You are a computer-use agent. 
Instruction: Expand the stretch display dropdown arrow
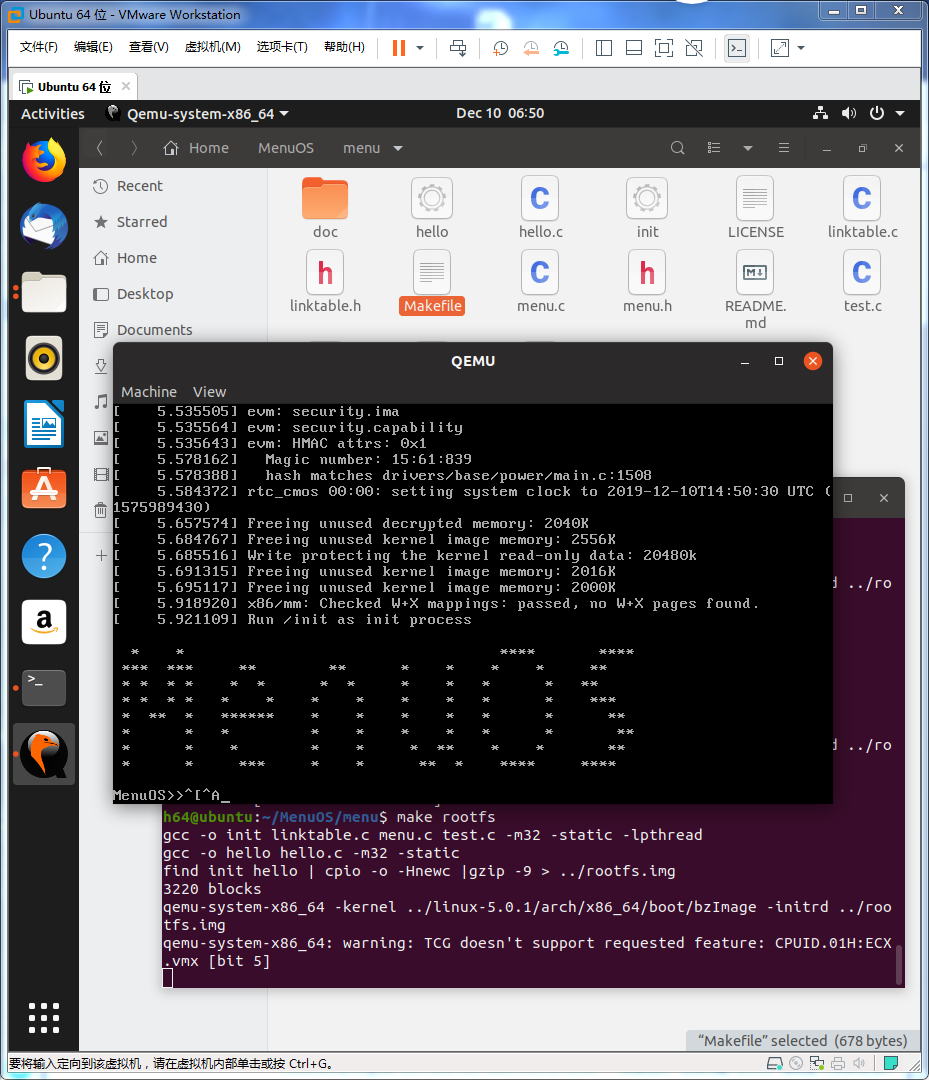click(801, 48)
